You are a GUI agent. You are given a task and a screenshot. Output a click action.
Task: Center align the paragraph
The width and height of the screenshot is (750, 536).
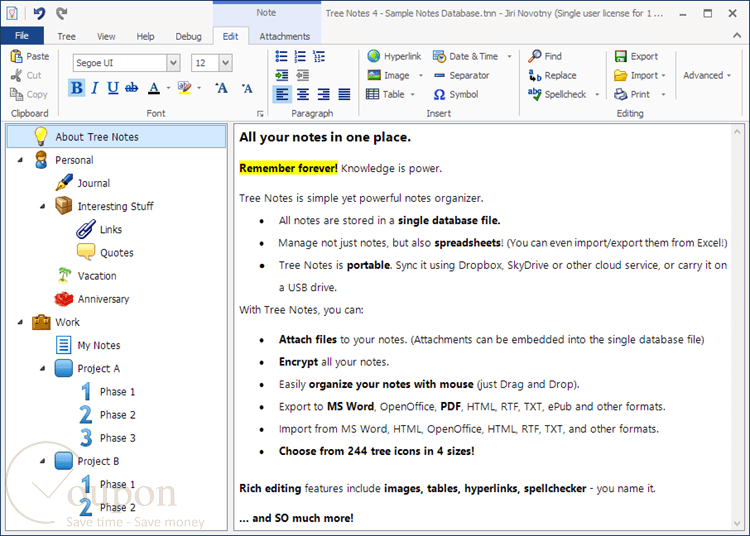tap(303, 94)
